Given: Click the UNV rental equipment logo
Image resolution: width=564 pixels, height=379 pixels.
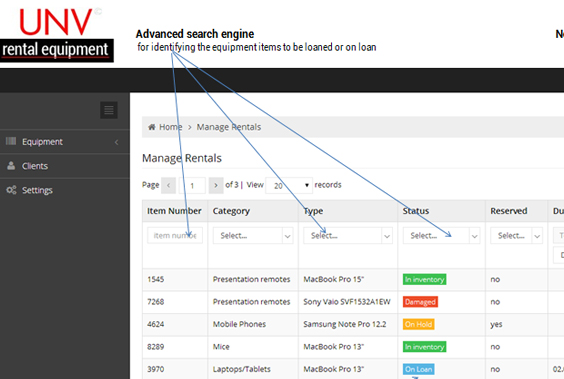Looking at the screenshot, I should point(57,34).
